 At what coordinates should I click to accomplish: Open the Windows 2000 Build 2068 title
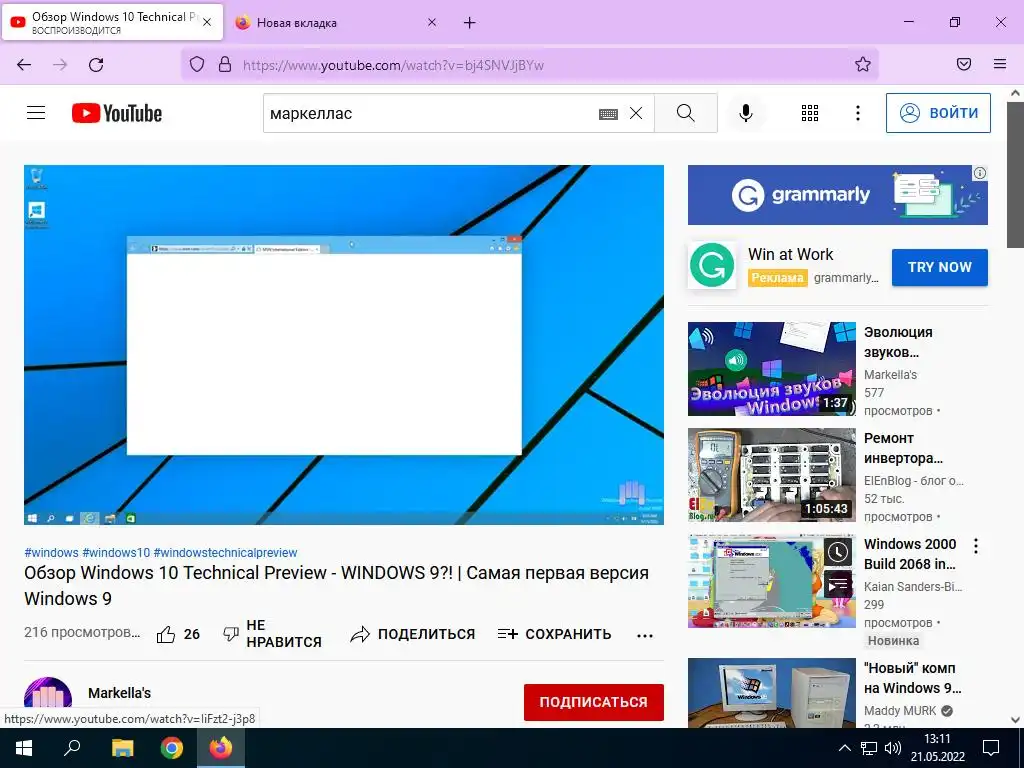pos(910,554)
